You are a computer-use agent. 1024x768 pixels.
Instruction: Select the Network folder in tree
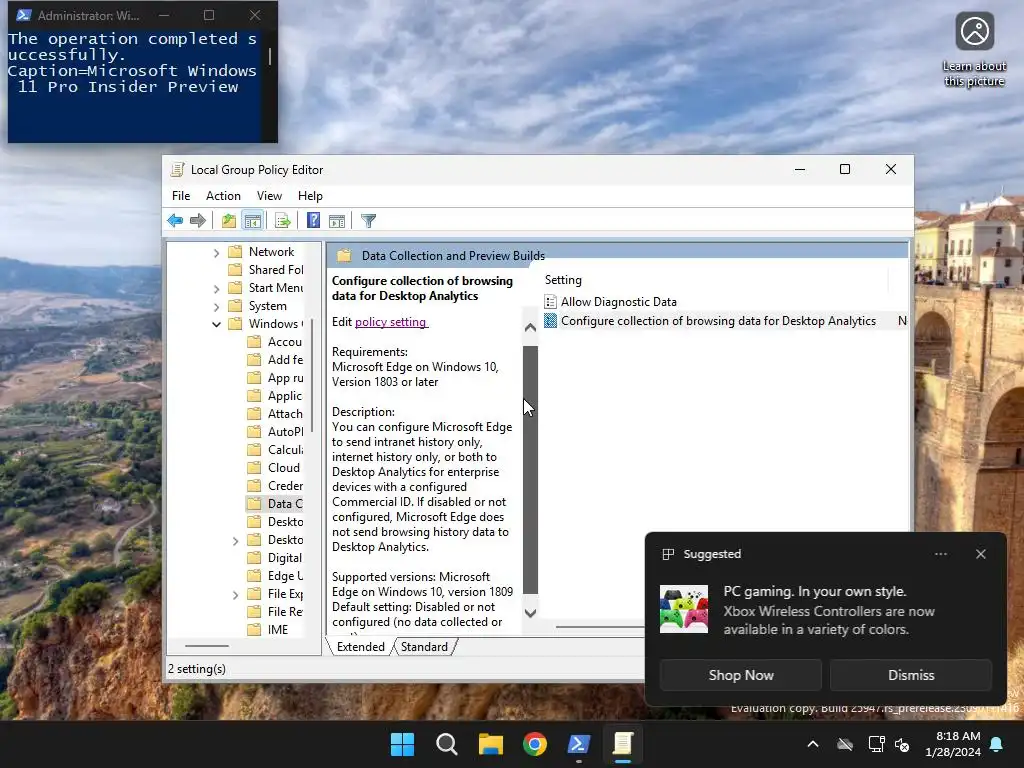point(271,252)
